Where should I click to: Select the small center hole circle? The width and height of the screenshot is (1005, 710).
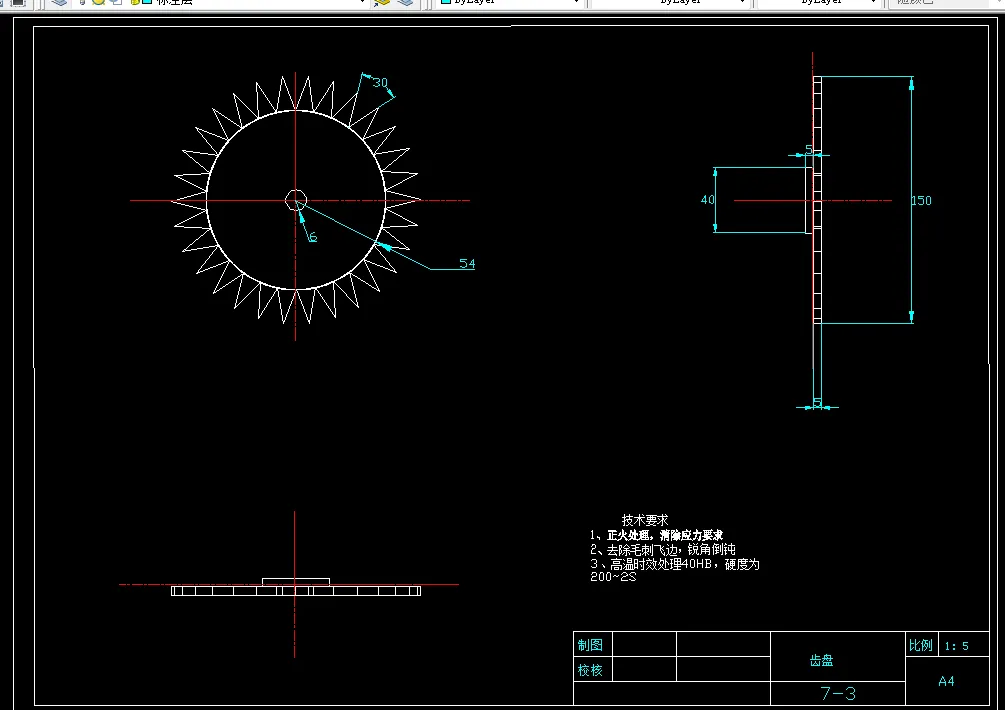(295, 200)
